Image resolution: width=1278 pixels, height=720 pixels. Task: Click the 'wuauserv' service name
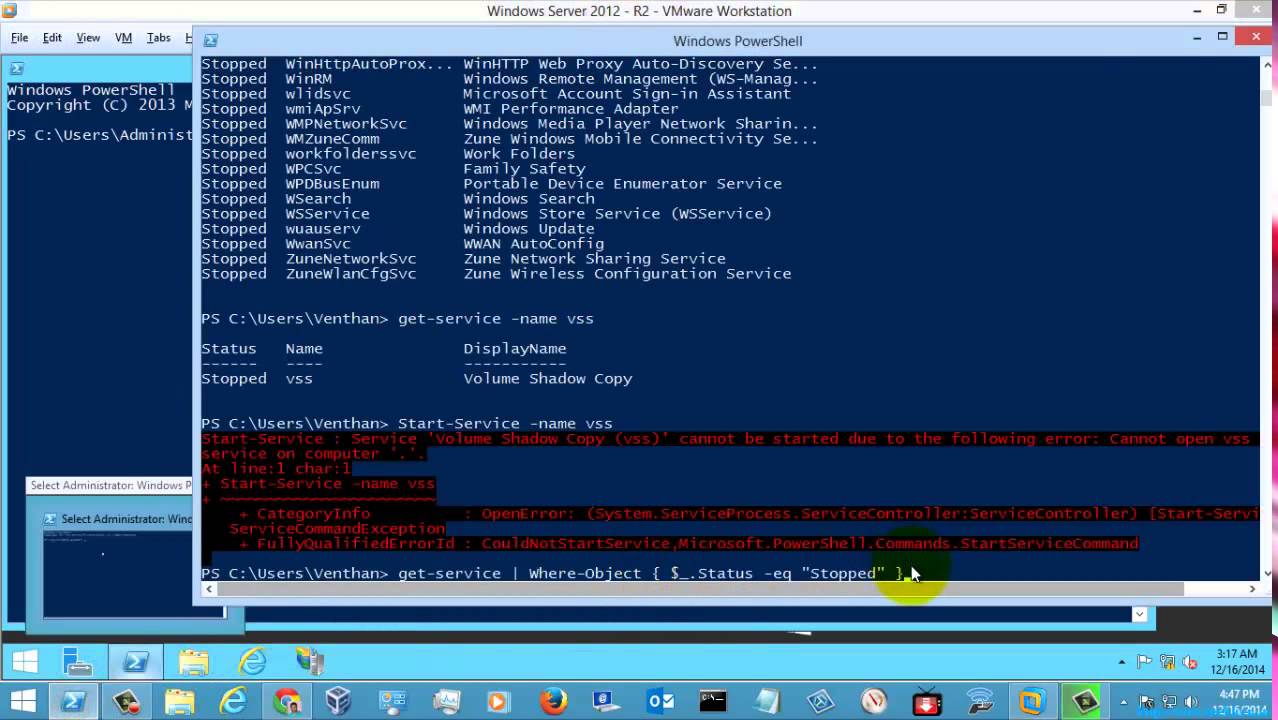322,229
